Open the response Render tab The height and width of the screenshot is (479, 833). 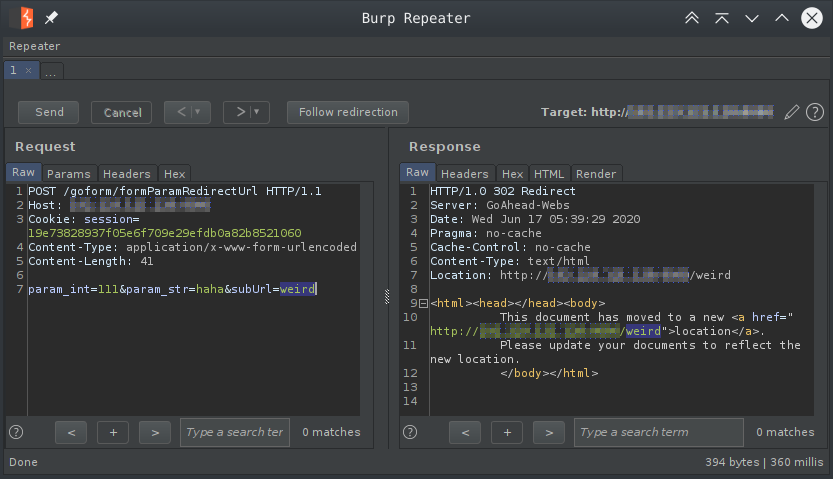[x=596, y=173]
